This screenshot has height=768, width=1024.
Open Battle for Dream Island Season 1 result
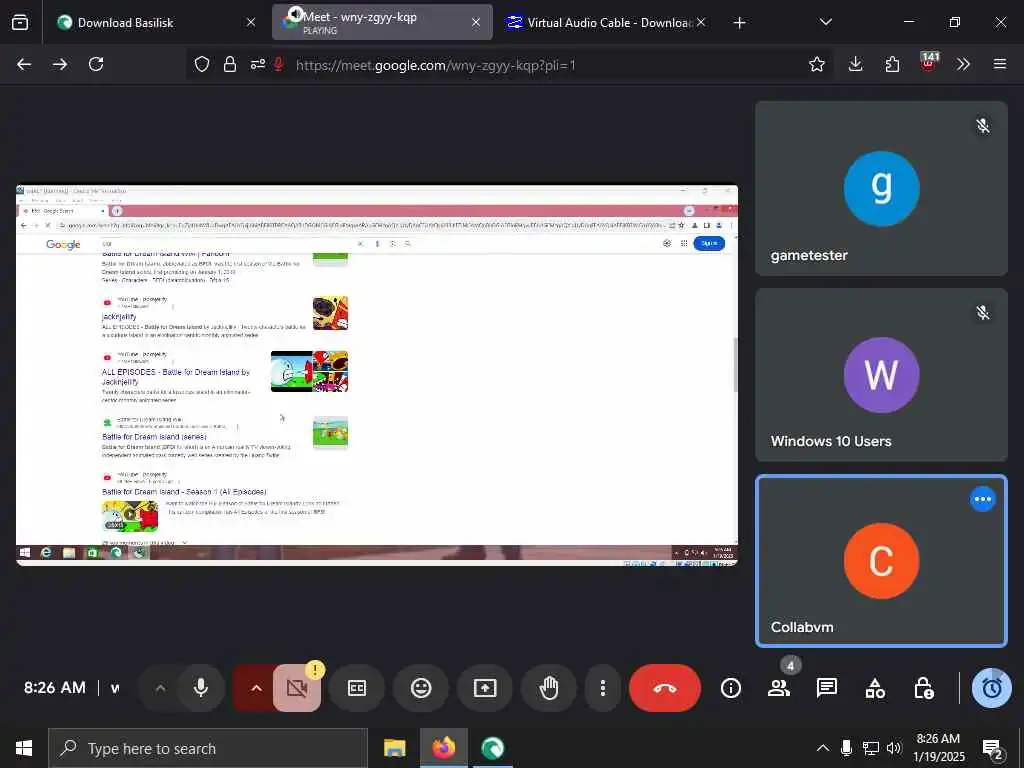click(x=184, y=492)
